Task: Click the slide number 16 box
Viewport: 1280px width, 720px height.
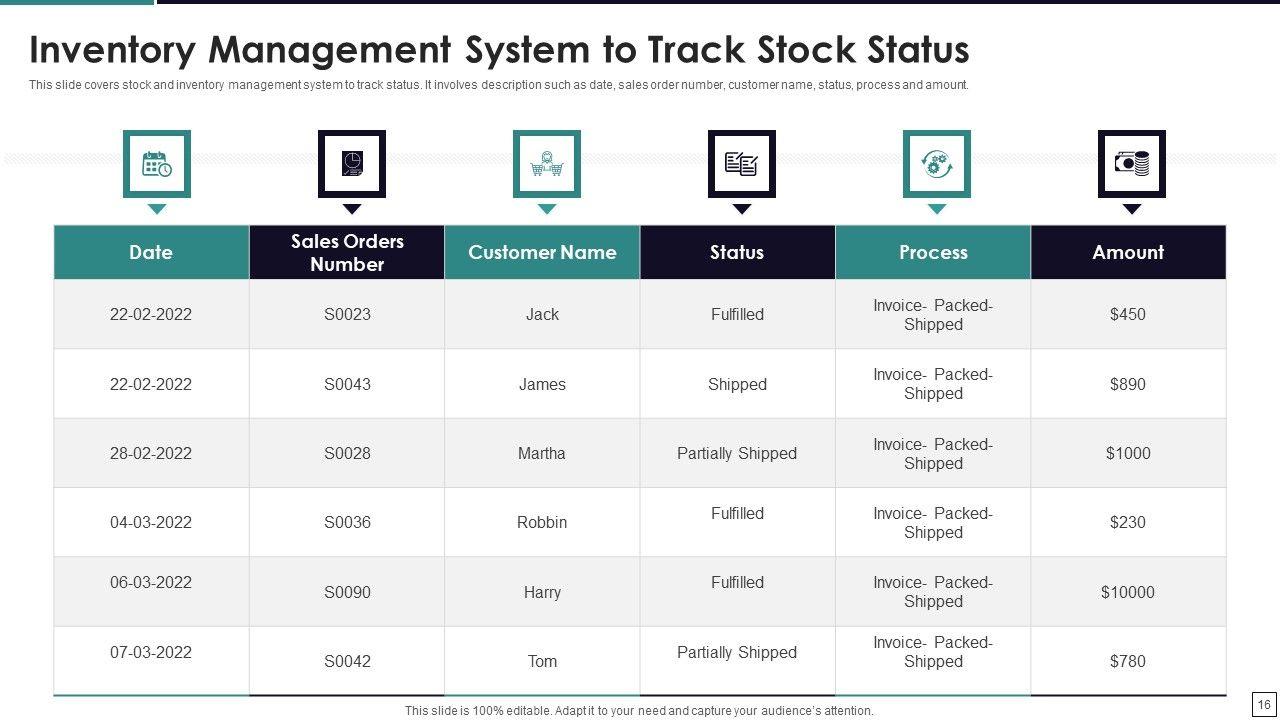Action: (x=1264, y=705)
